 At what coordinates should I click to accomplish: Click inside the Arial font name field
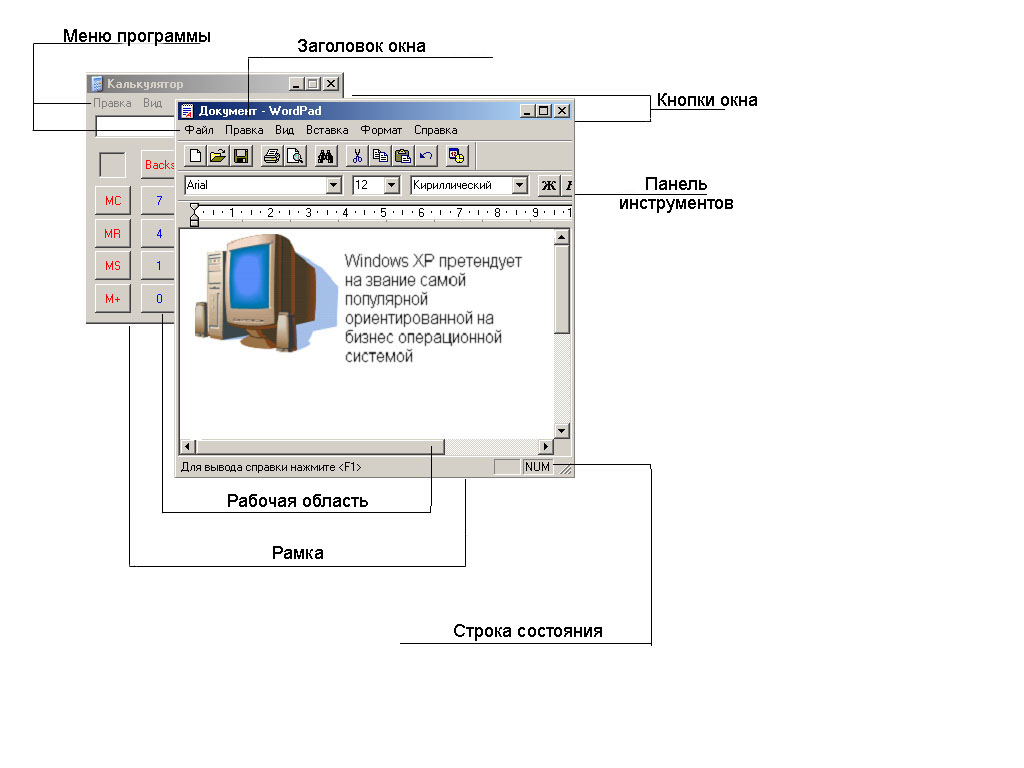[x=255, y=185]
